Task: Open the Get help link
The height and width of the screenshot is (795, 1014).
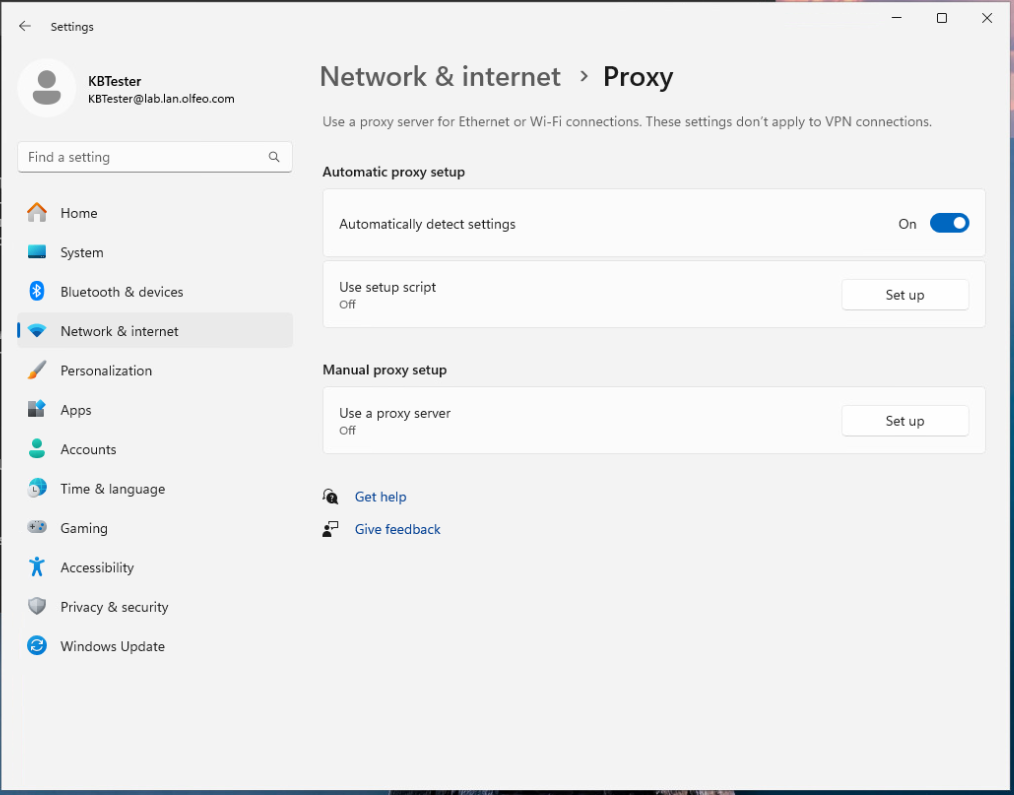Action: (x=380, y=497)
